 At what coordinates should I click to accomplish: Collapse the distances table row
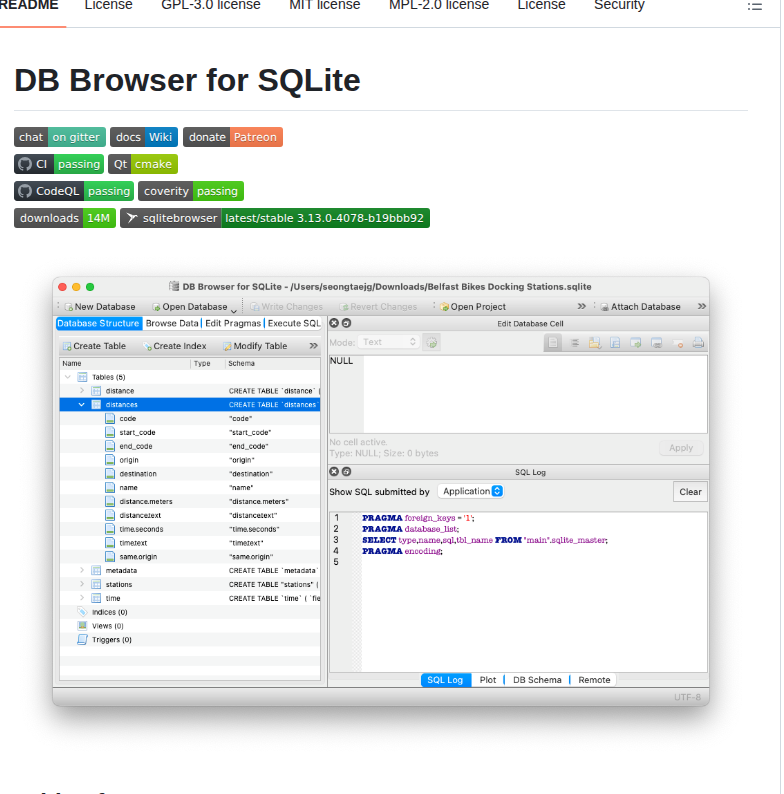coord(82,405)
